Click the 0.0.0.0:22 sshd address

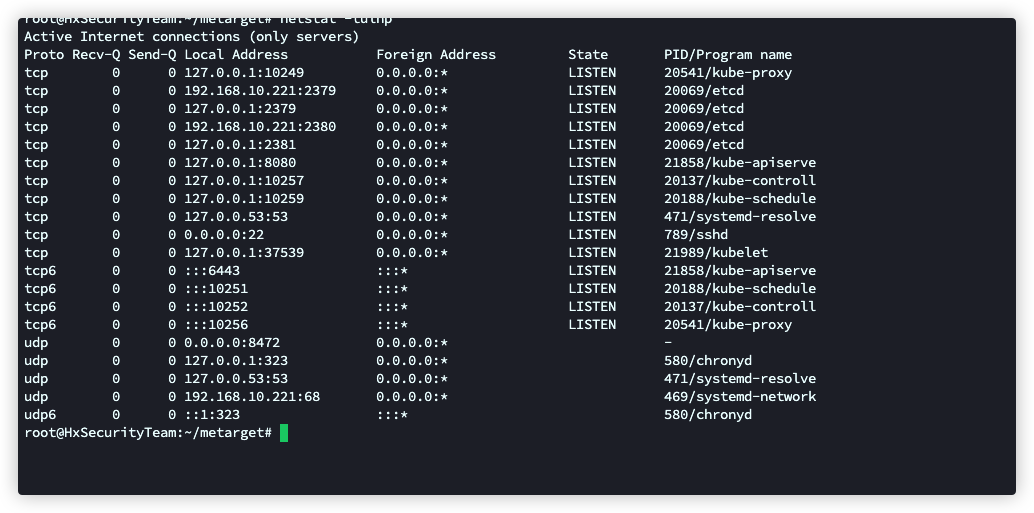tap(224, 234)
